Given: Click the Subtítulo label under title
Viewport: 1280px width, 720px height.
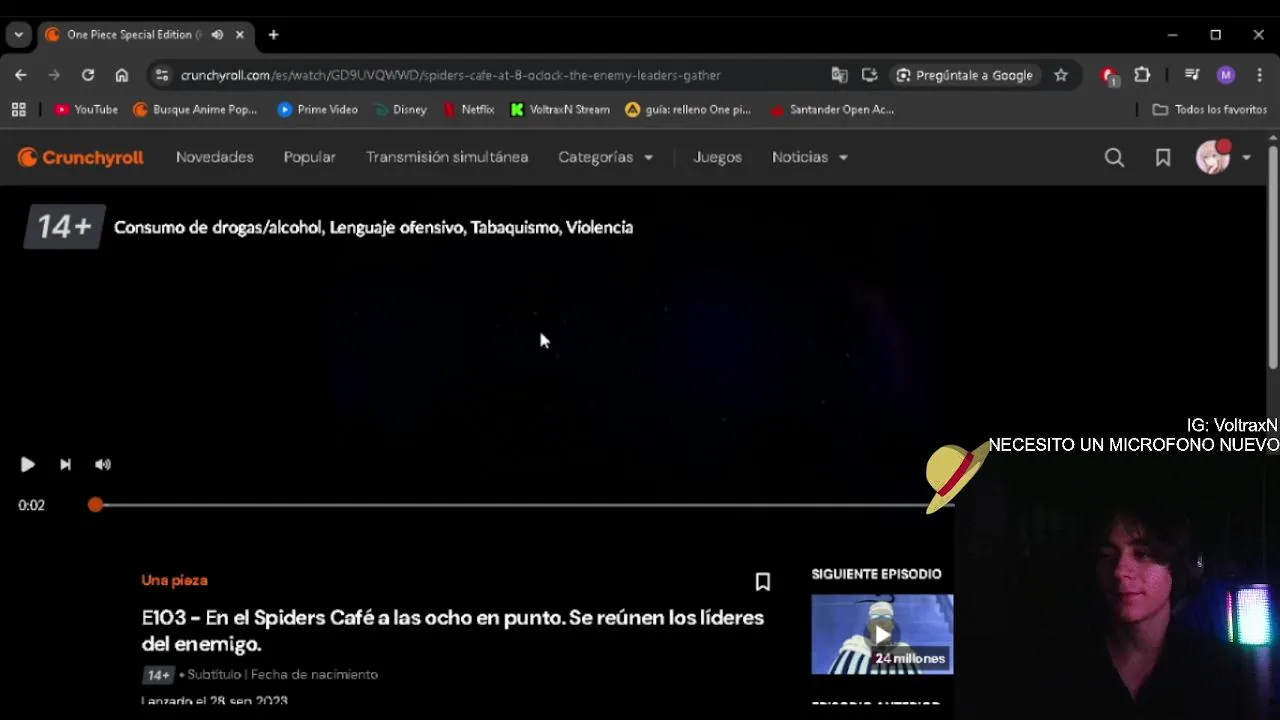Looking at the screenshot, I should 215,675.
